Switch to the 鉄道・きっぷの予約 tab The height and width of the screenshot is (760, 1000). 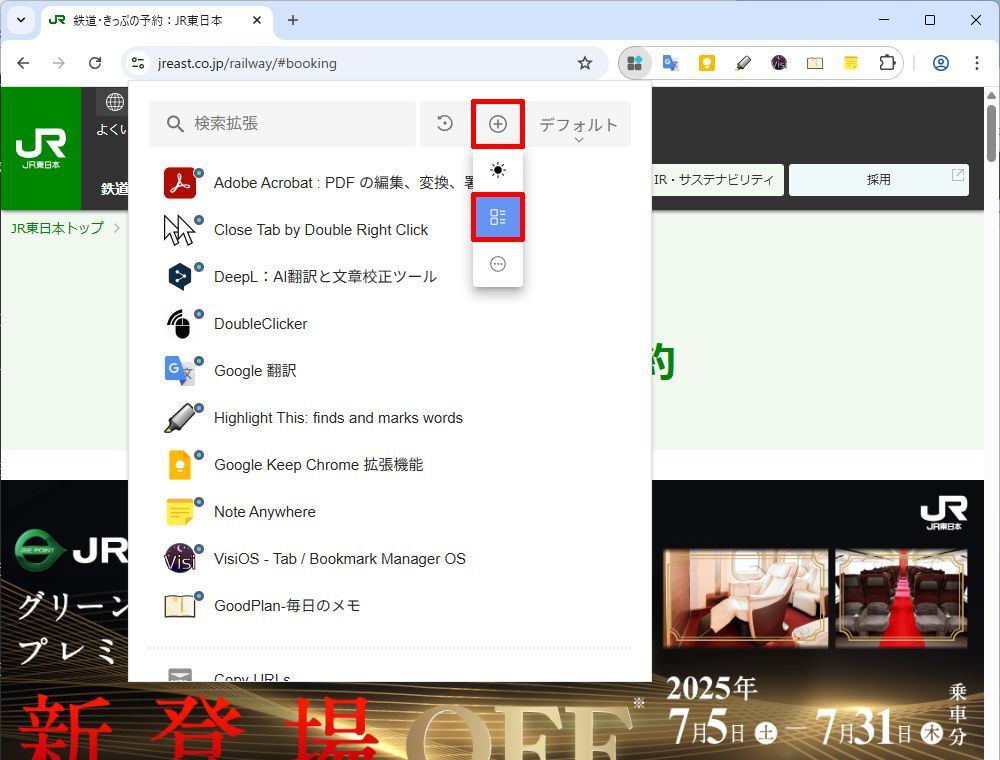147,20
